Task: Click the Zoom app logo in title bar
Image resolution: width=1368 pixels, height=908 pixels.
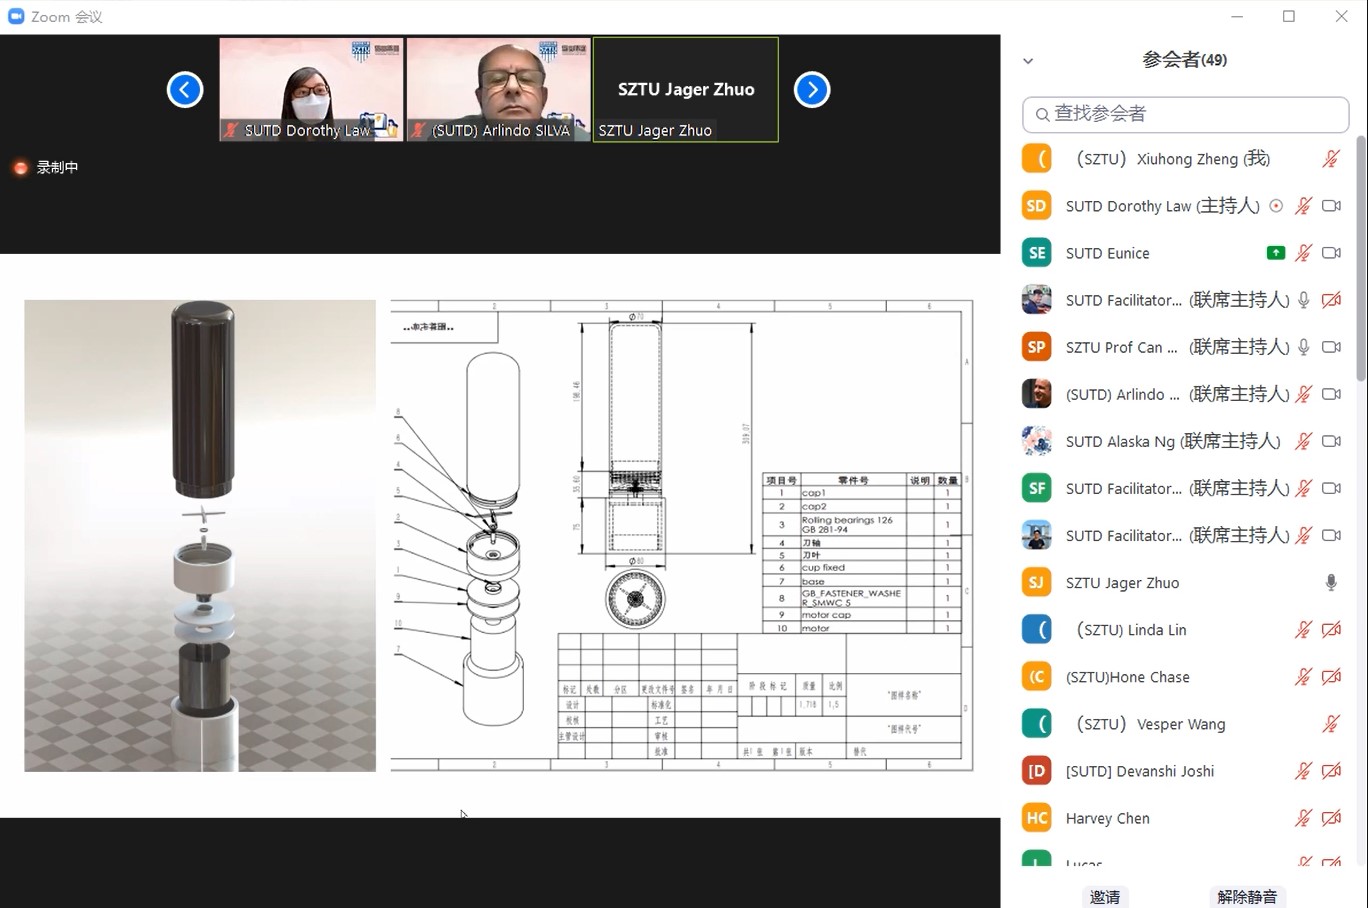Action: point(16,16)
